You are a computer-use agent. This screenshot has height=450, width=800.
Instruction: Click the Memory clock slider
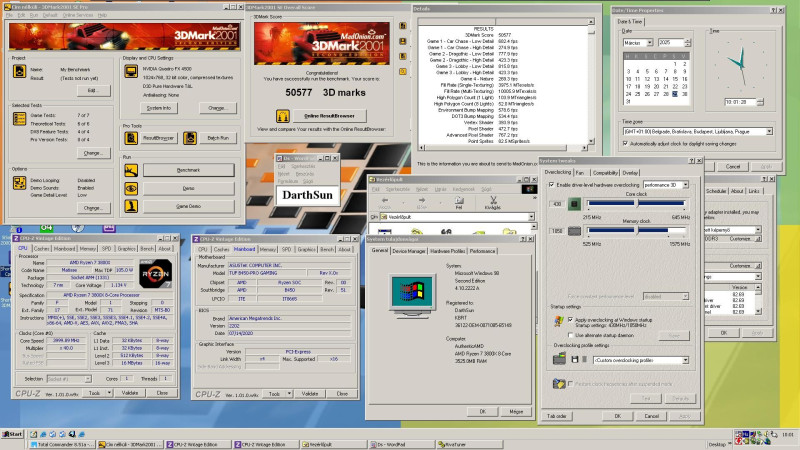pos(636,231)
